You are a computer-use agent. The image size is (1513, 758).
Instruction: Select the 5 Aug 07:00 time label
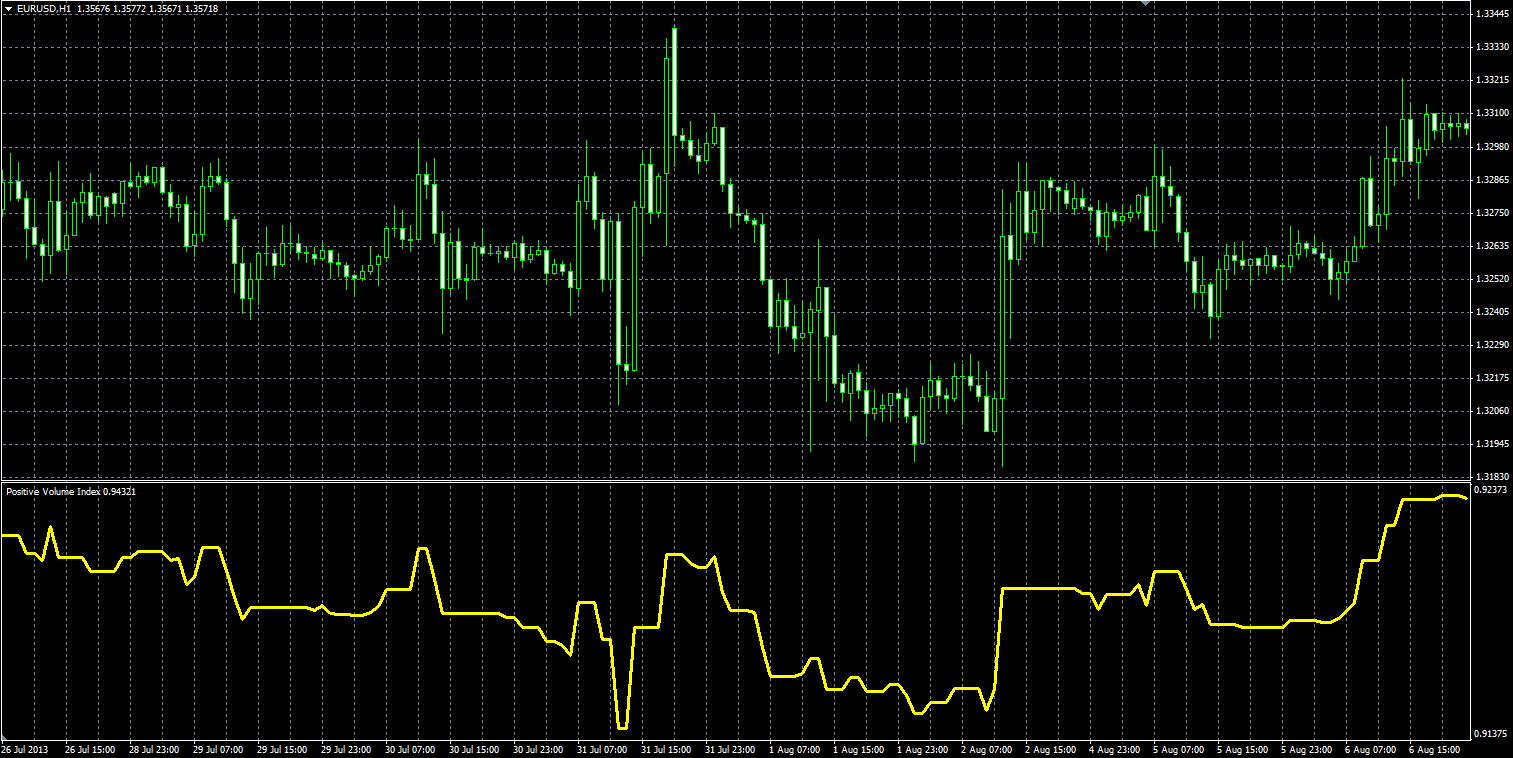(1177, 749)
